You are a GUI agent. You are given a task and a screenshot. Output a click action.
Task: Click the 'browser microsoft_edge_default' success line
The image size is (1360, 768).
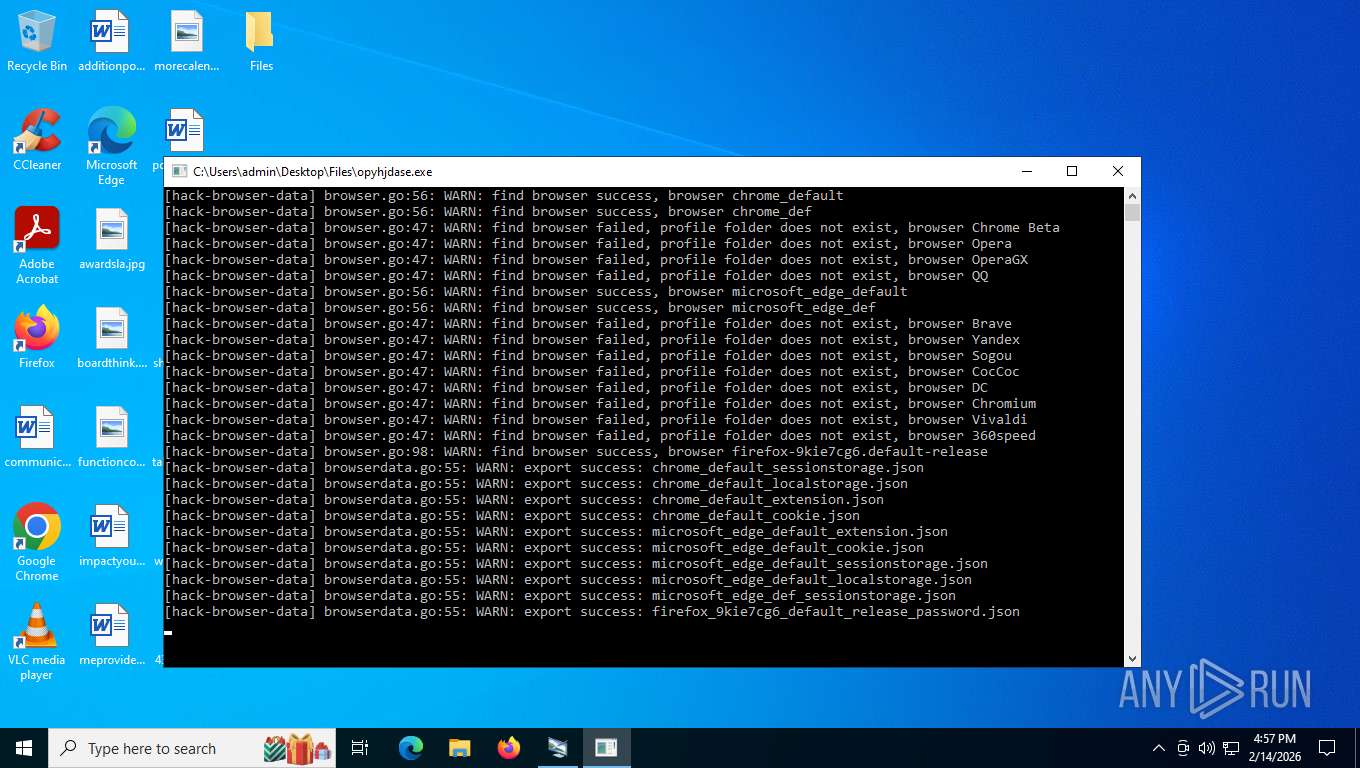point(536,291)
